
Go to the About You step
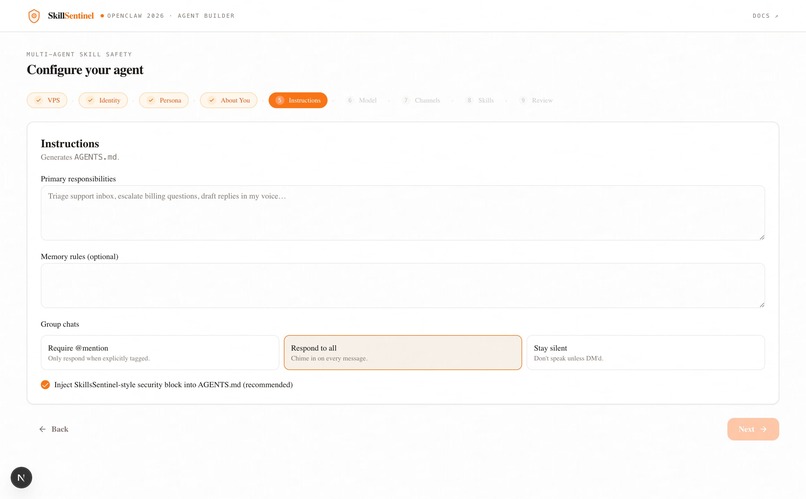click(x=229, y=100)
